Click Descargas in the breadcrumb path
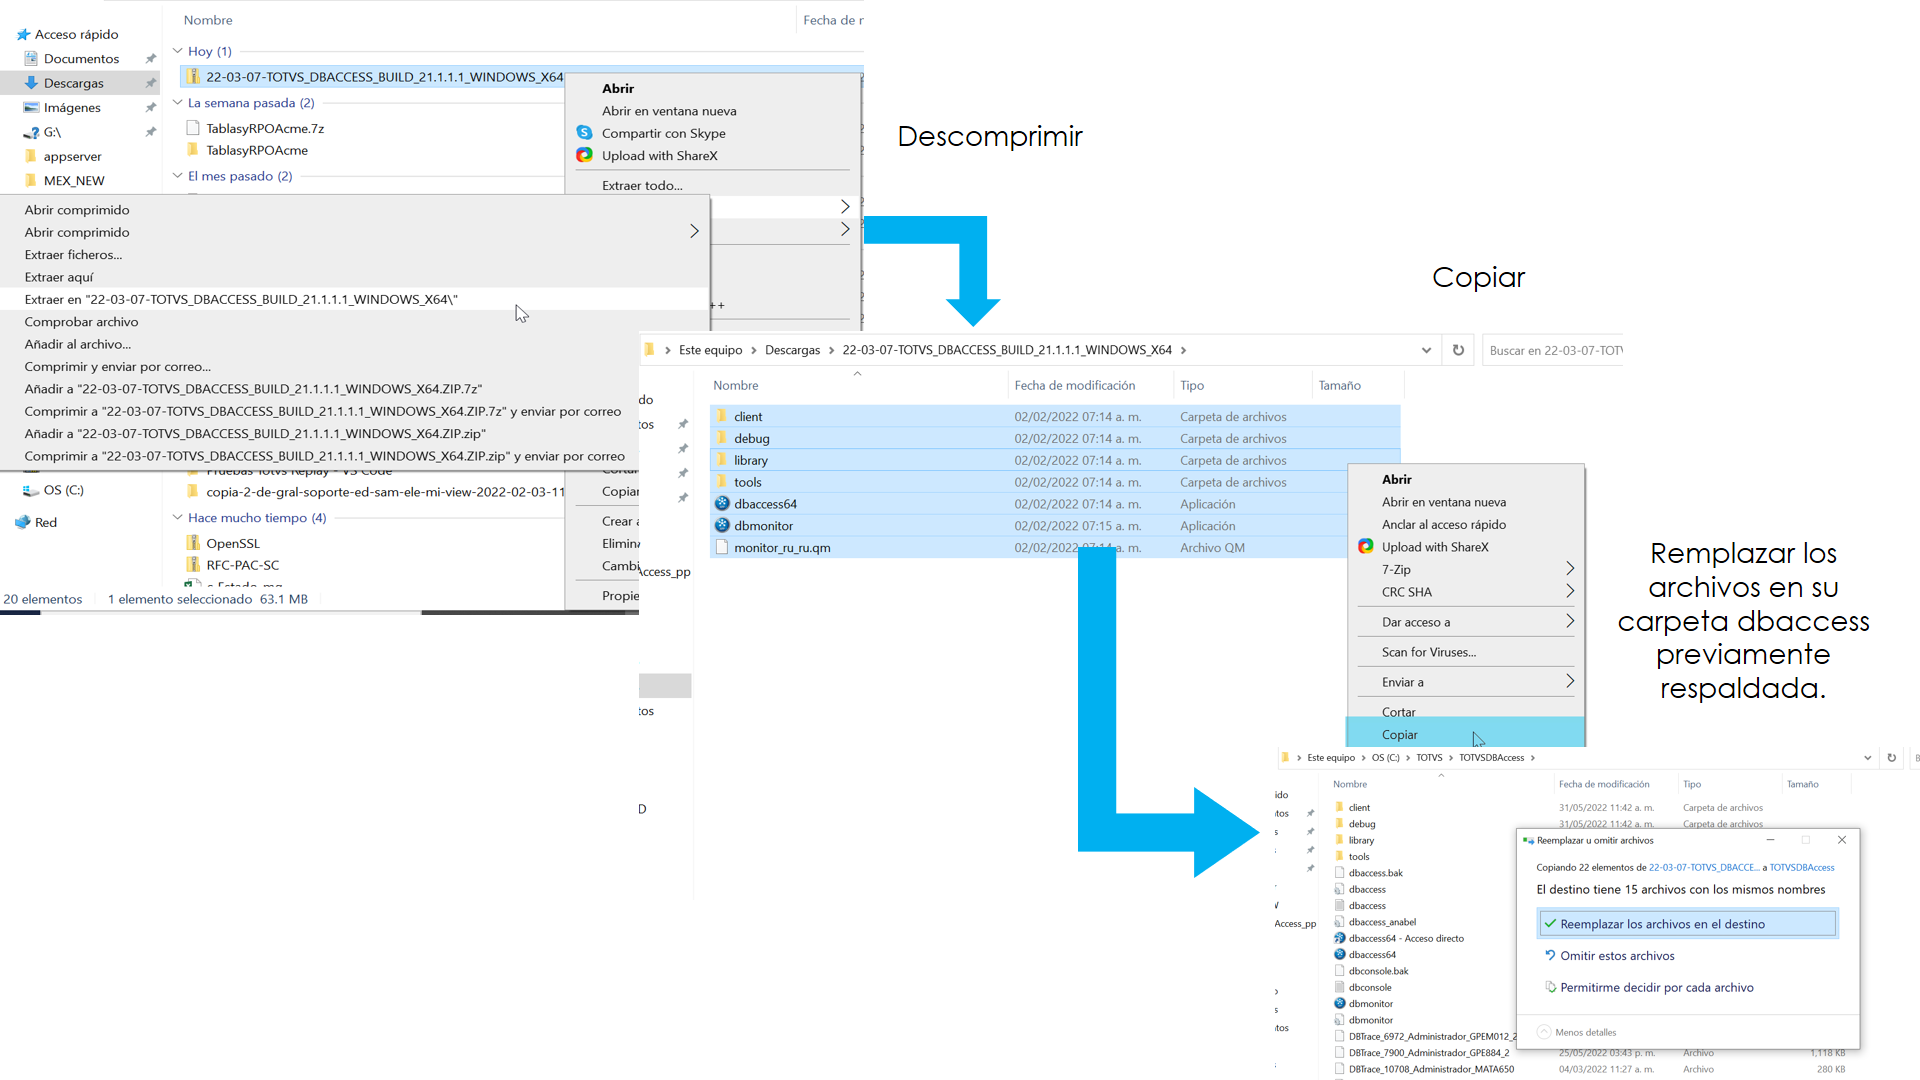The image size is (1920, 1080). click(792, 350)
